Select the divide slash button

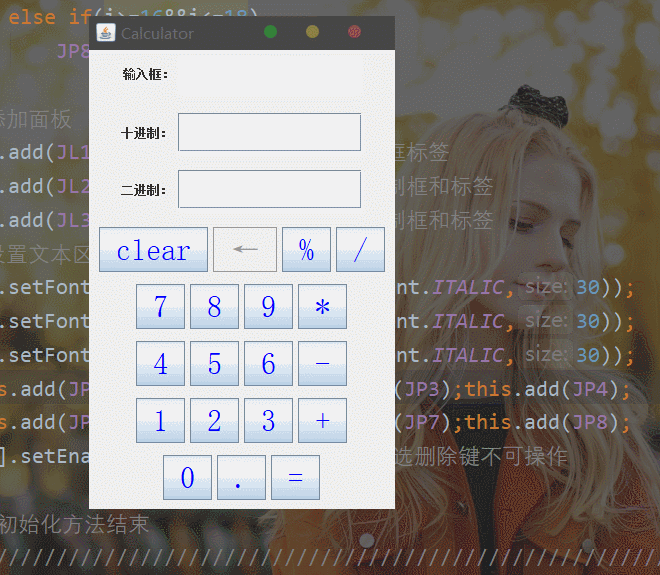tap(360, 250)
